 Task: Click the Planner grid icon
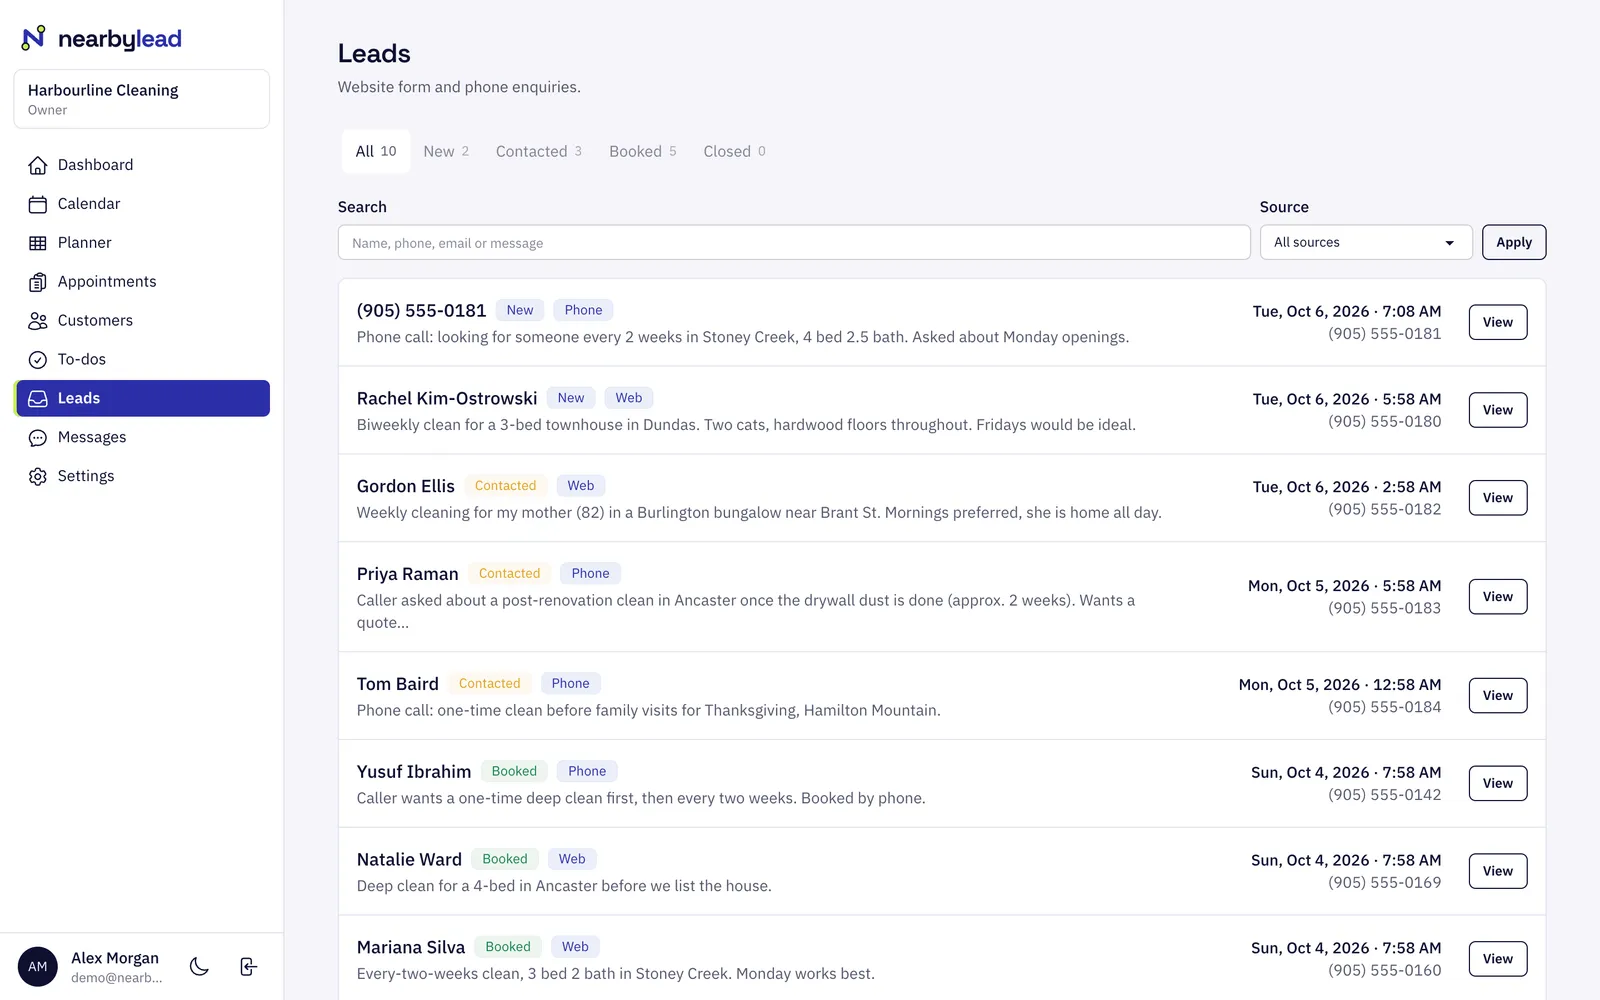[x=38, y=243]
